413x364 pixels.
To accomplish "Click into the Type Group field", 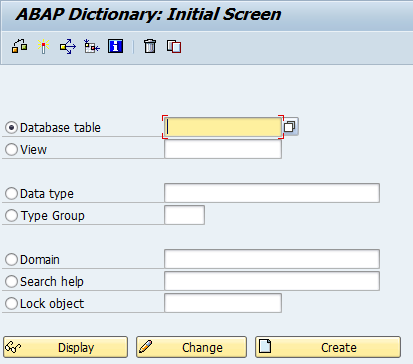I will coord(185,215).
